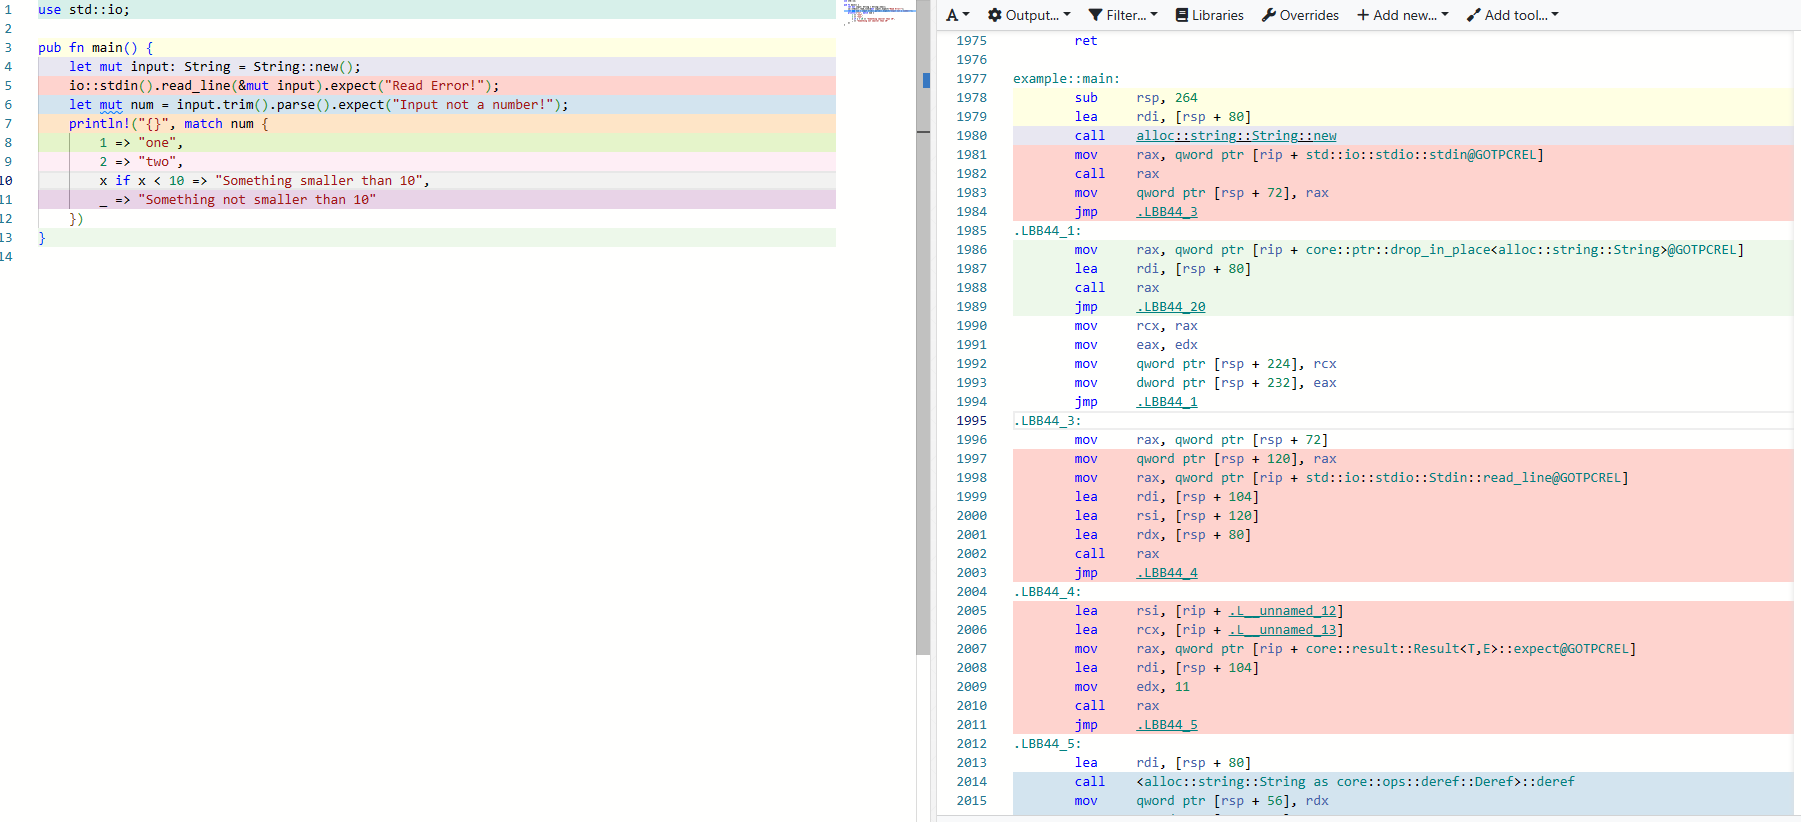Image resolution: width=1801 pixels, height=822 pixels.
Task: Open the .L__unnamed_13 reference link
Action: (x=1282, y=630)
